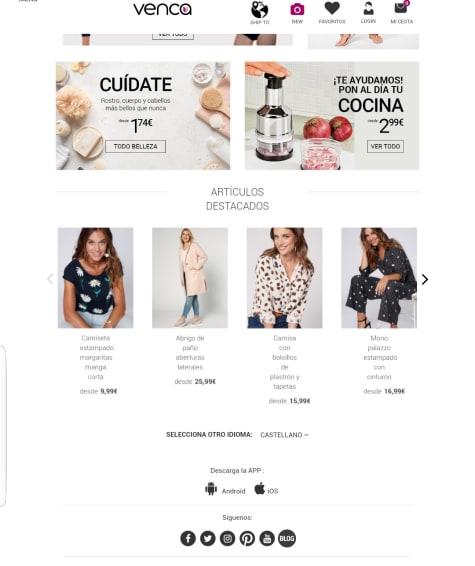
Task: Advance featured articles carousel with right arrow
Action: (425, 279)
